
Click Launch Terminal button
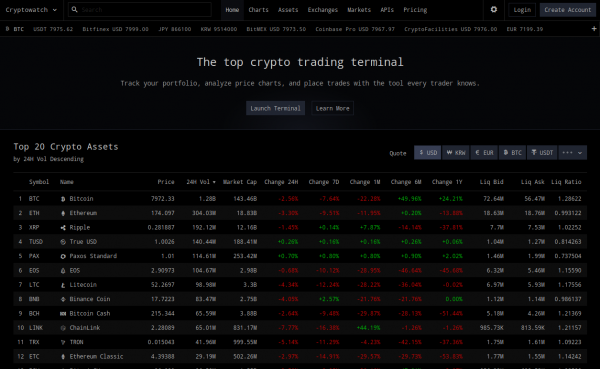point(275,108)
